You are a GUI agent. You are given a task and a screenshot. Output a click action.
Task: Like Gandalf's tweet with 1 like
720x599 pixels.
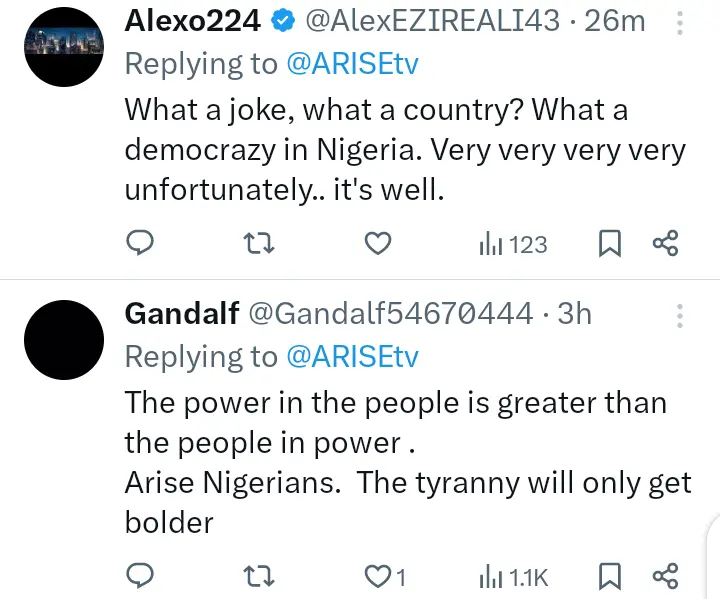click(382, 575)
